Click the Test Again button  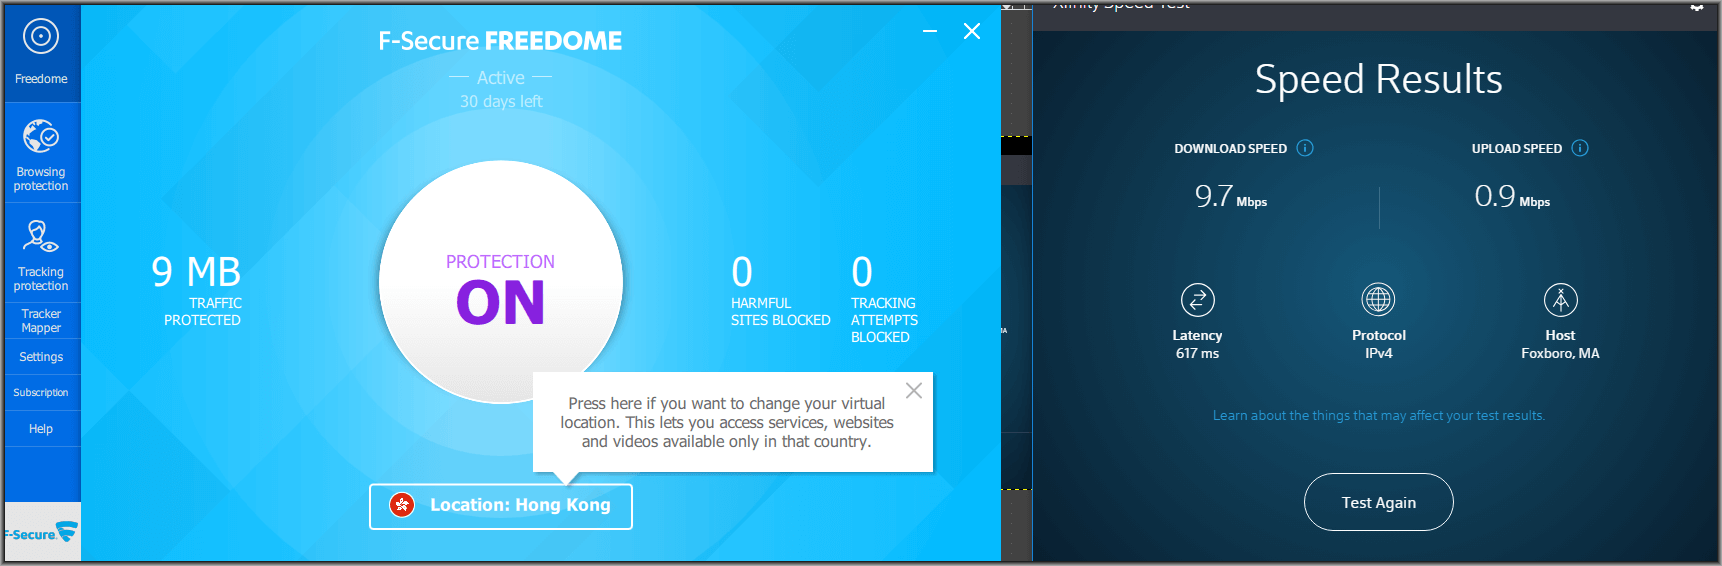[x=1379, y=502]
